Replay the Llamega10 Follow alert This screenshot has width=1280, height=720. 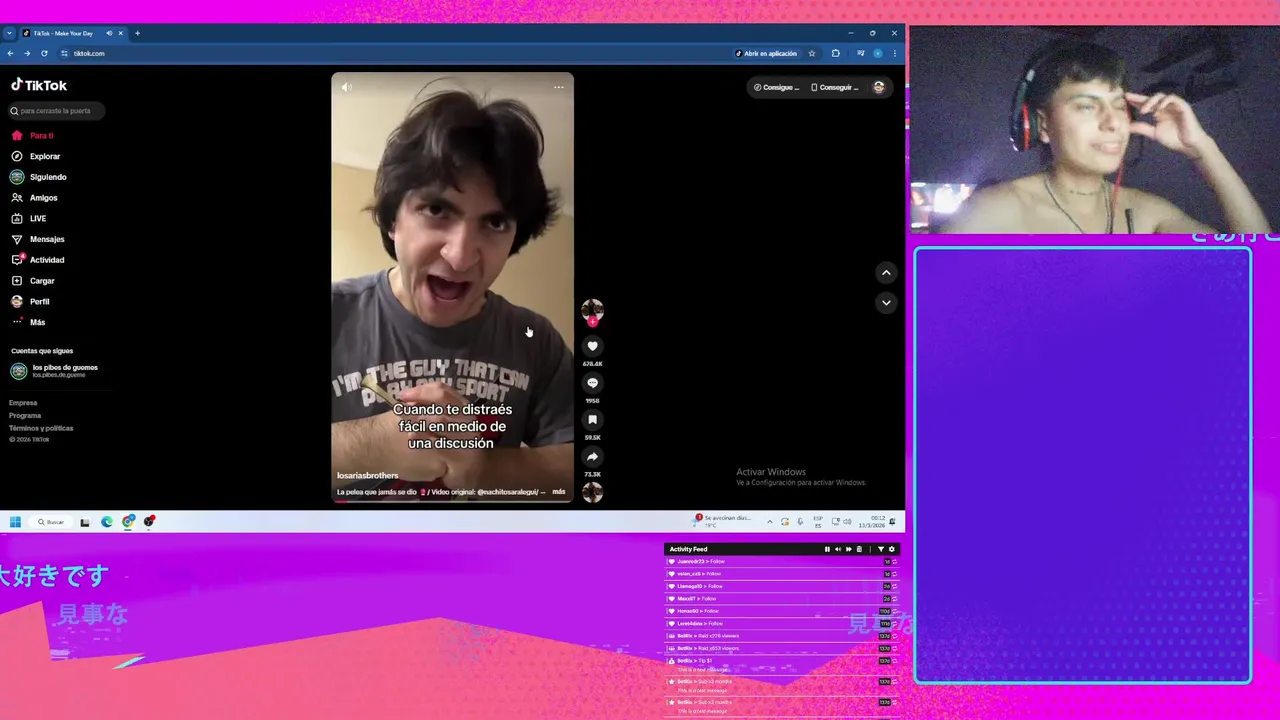point(894,586)
